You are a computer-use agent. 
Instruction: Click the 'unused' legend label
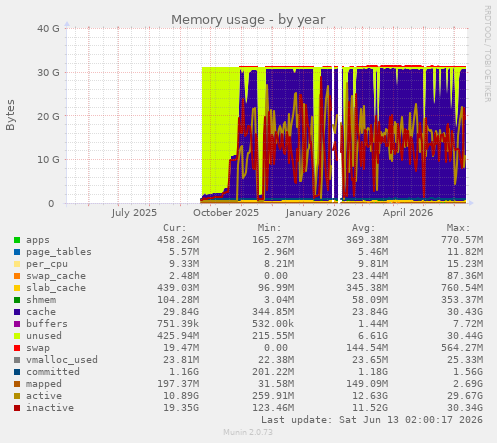pos(44,336)
